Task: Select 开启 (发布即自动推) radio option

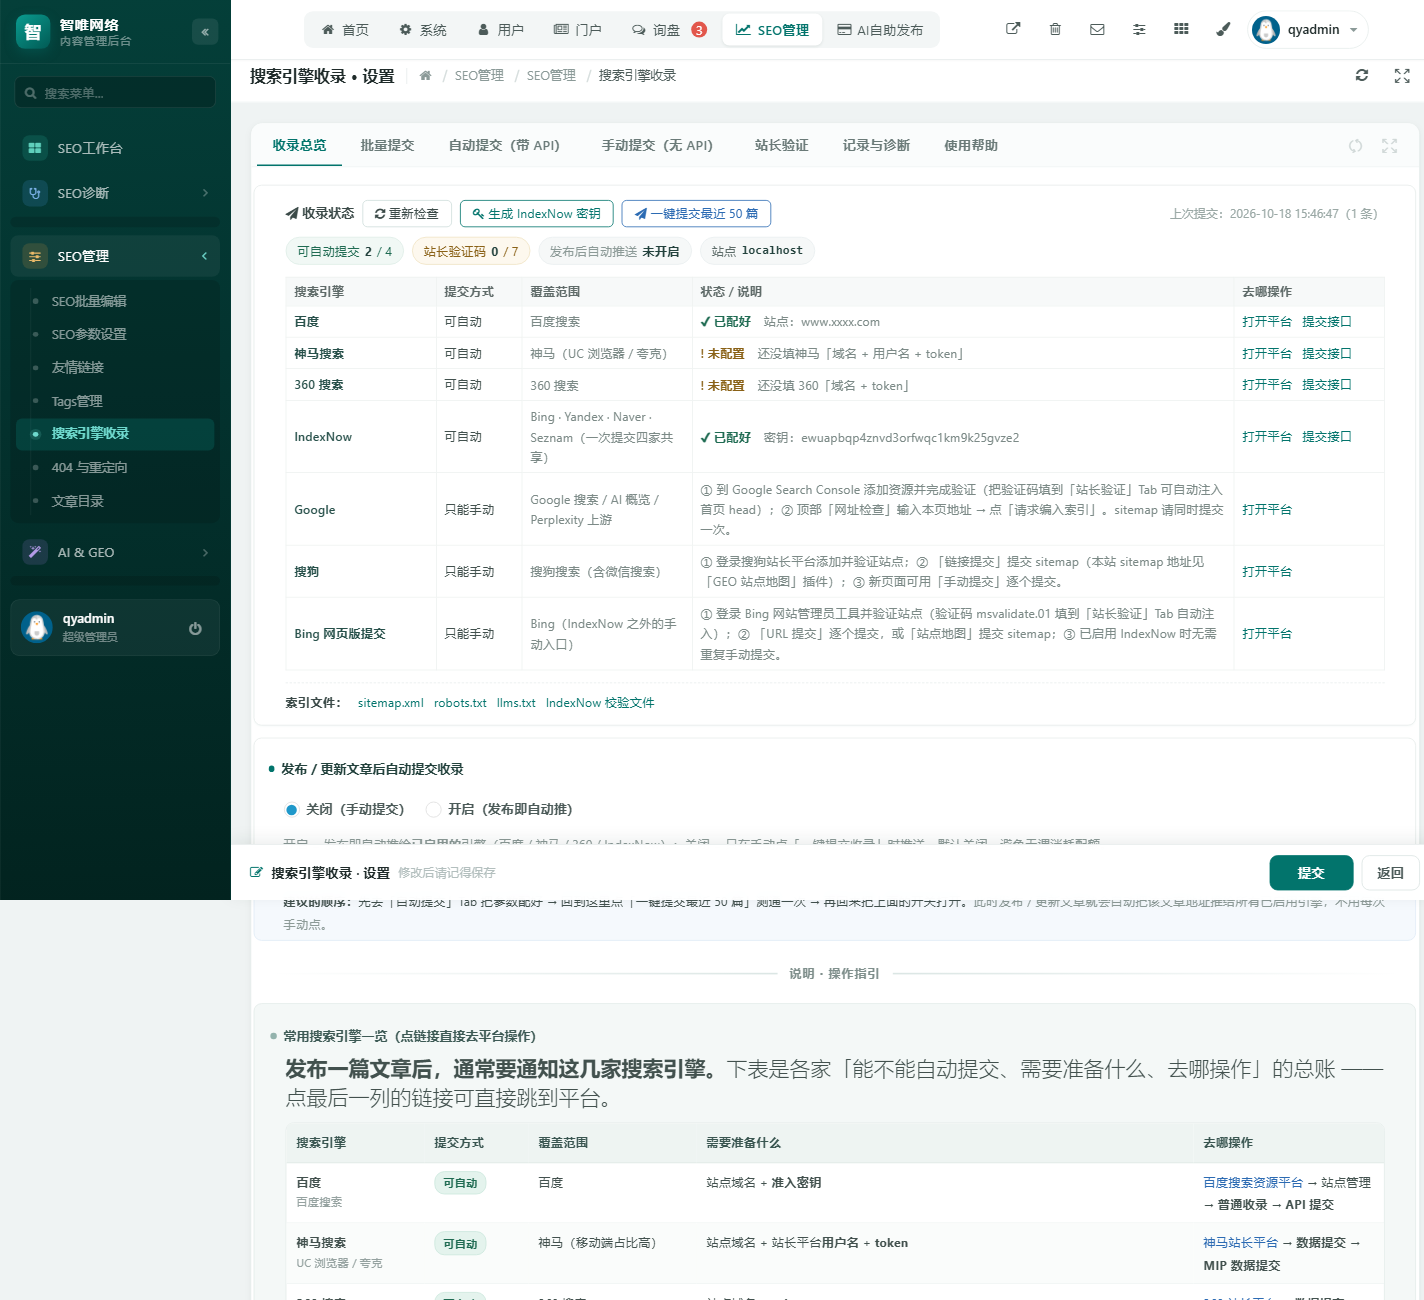Action: (434, 810)
